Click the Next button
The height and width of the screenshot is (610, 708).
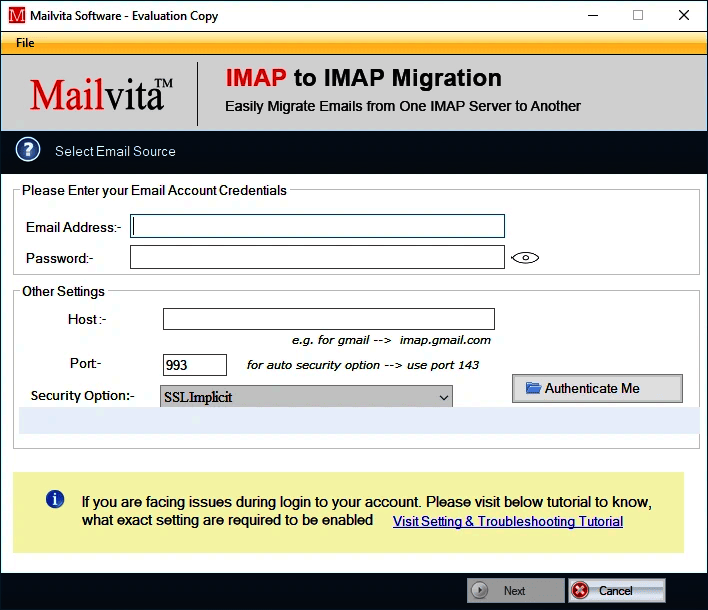[x=515, y=590]
